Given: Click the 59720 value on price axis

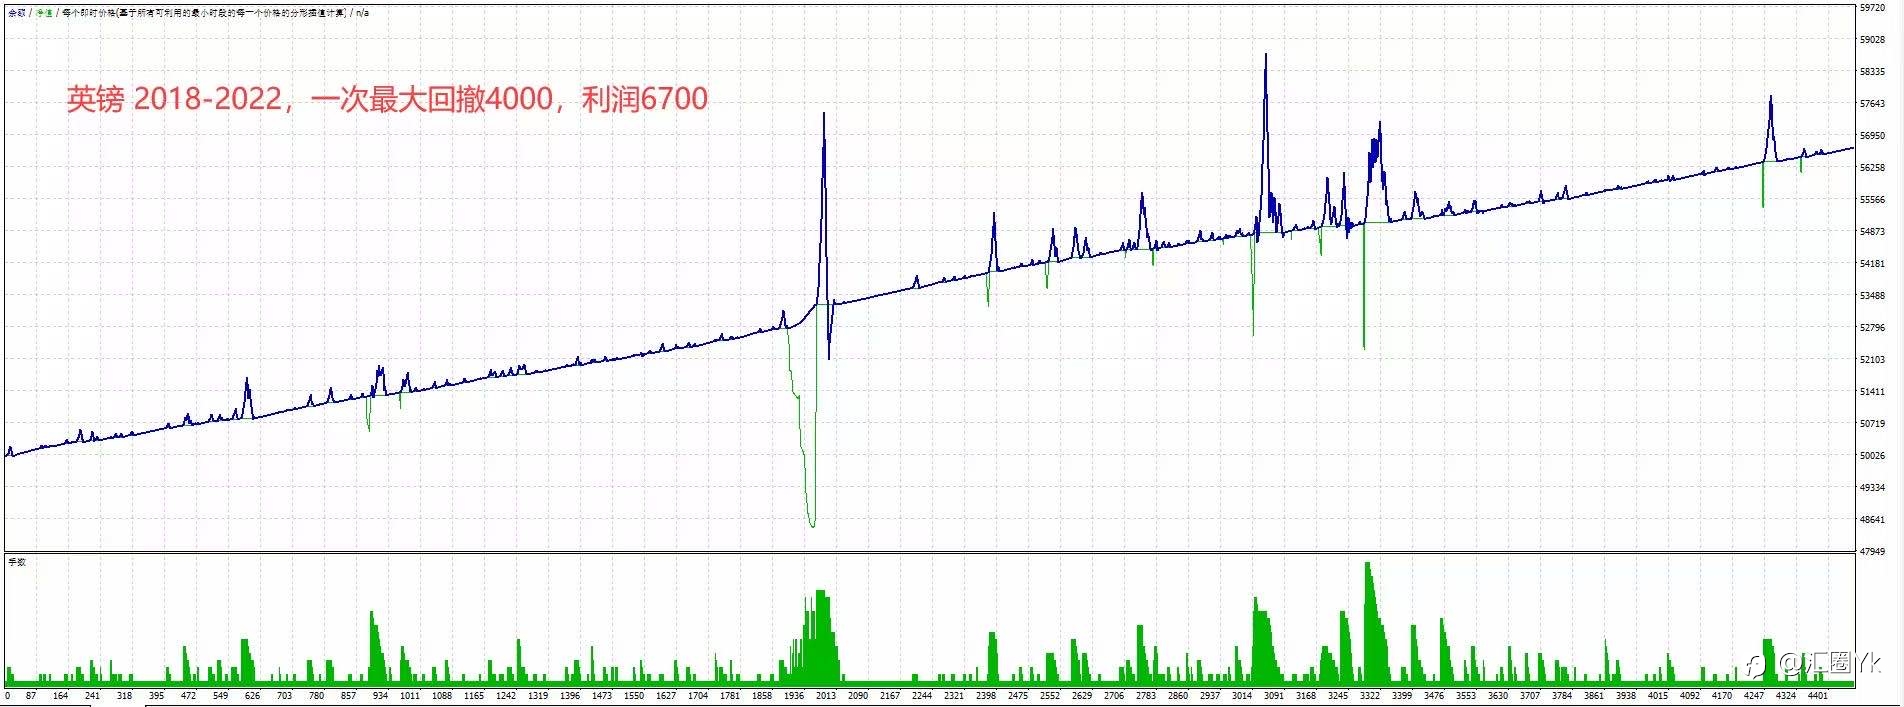Looking at the screenshot, I should coord(1872,8).
